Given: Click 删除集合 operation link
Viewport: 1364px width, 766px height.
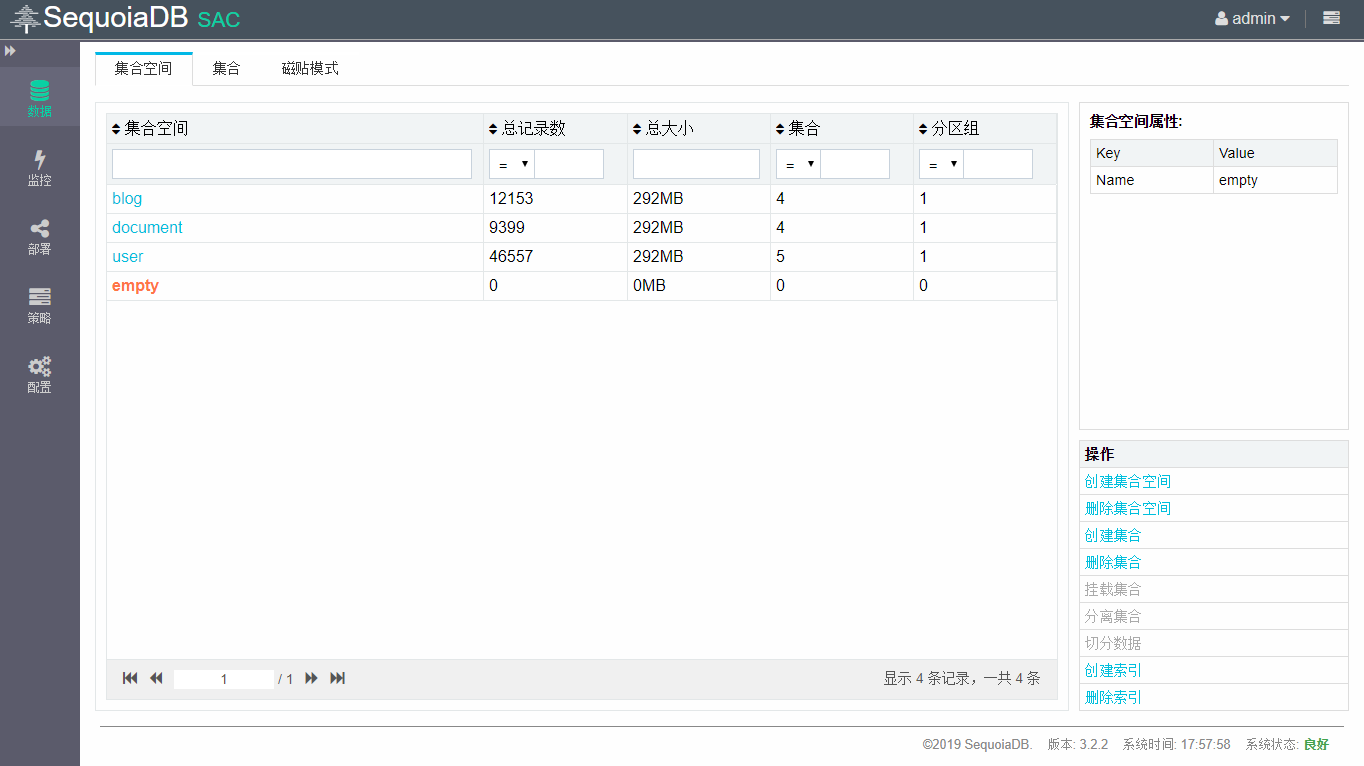Looking at the screenshot, I should coord(1113,562).
